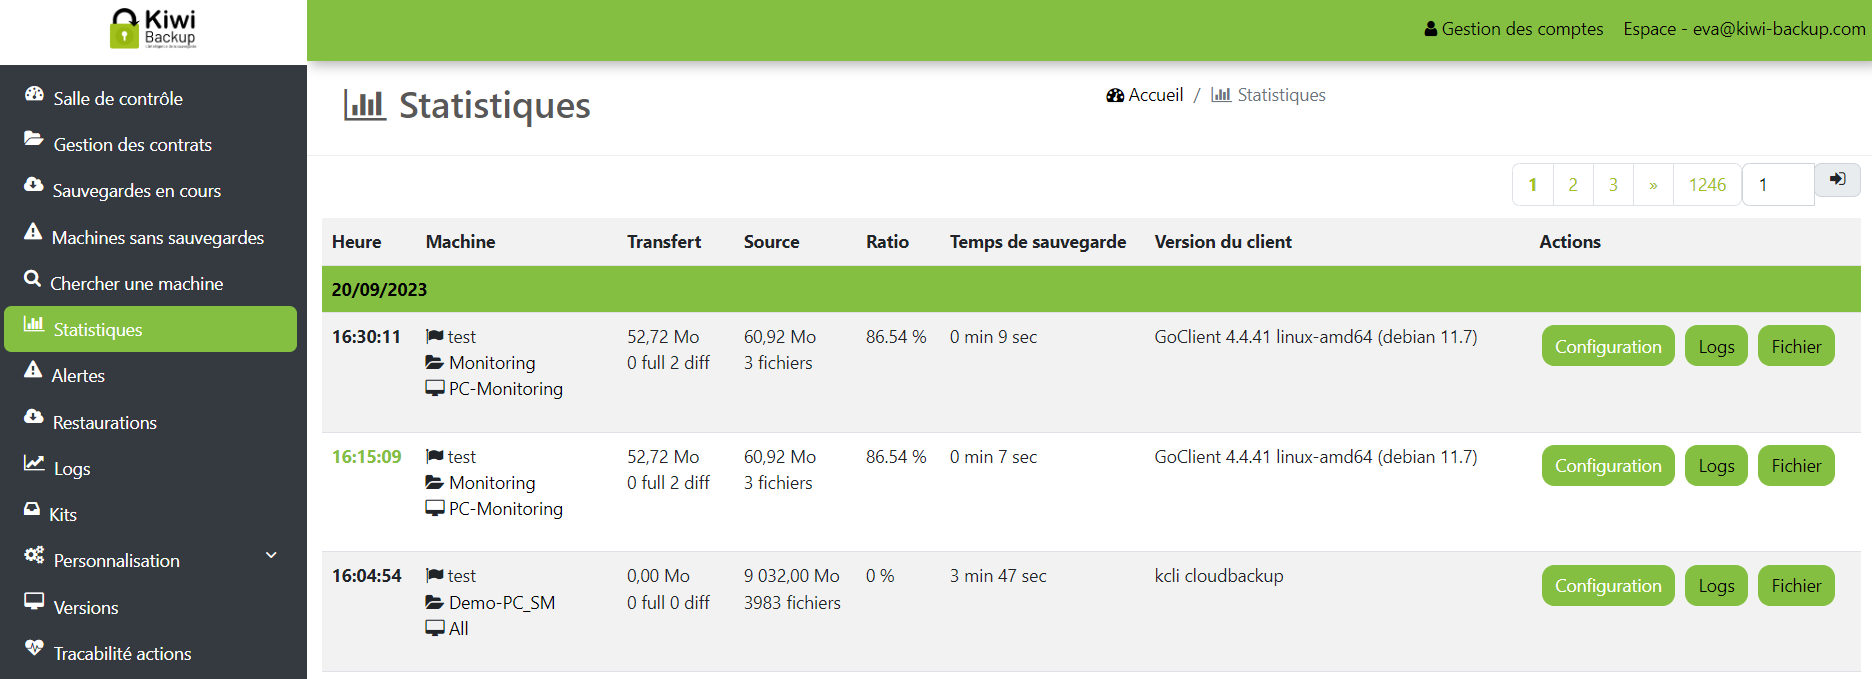Click the 9 032,00 Mo source value
The image size is (1872, 679).
tap(792, 575)
